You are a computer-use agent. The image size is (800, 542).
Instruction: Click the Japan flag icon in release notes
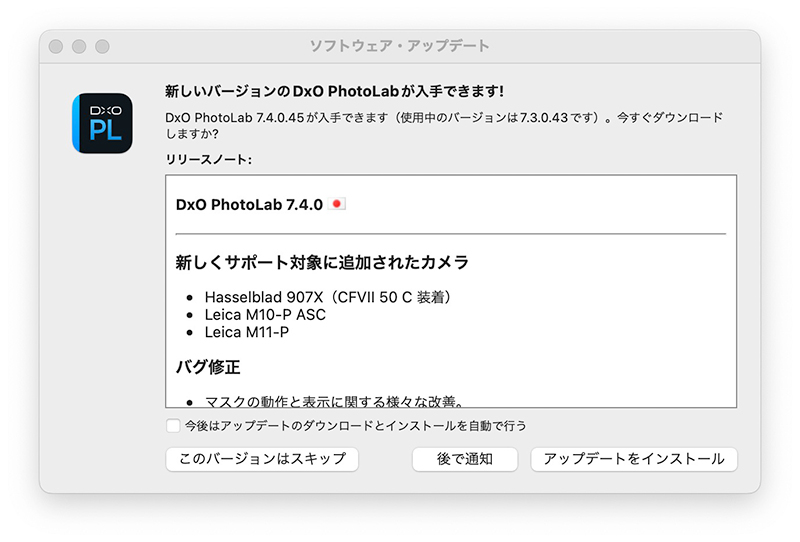click(336, 204)
